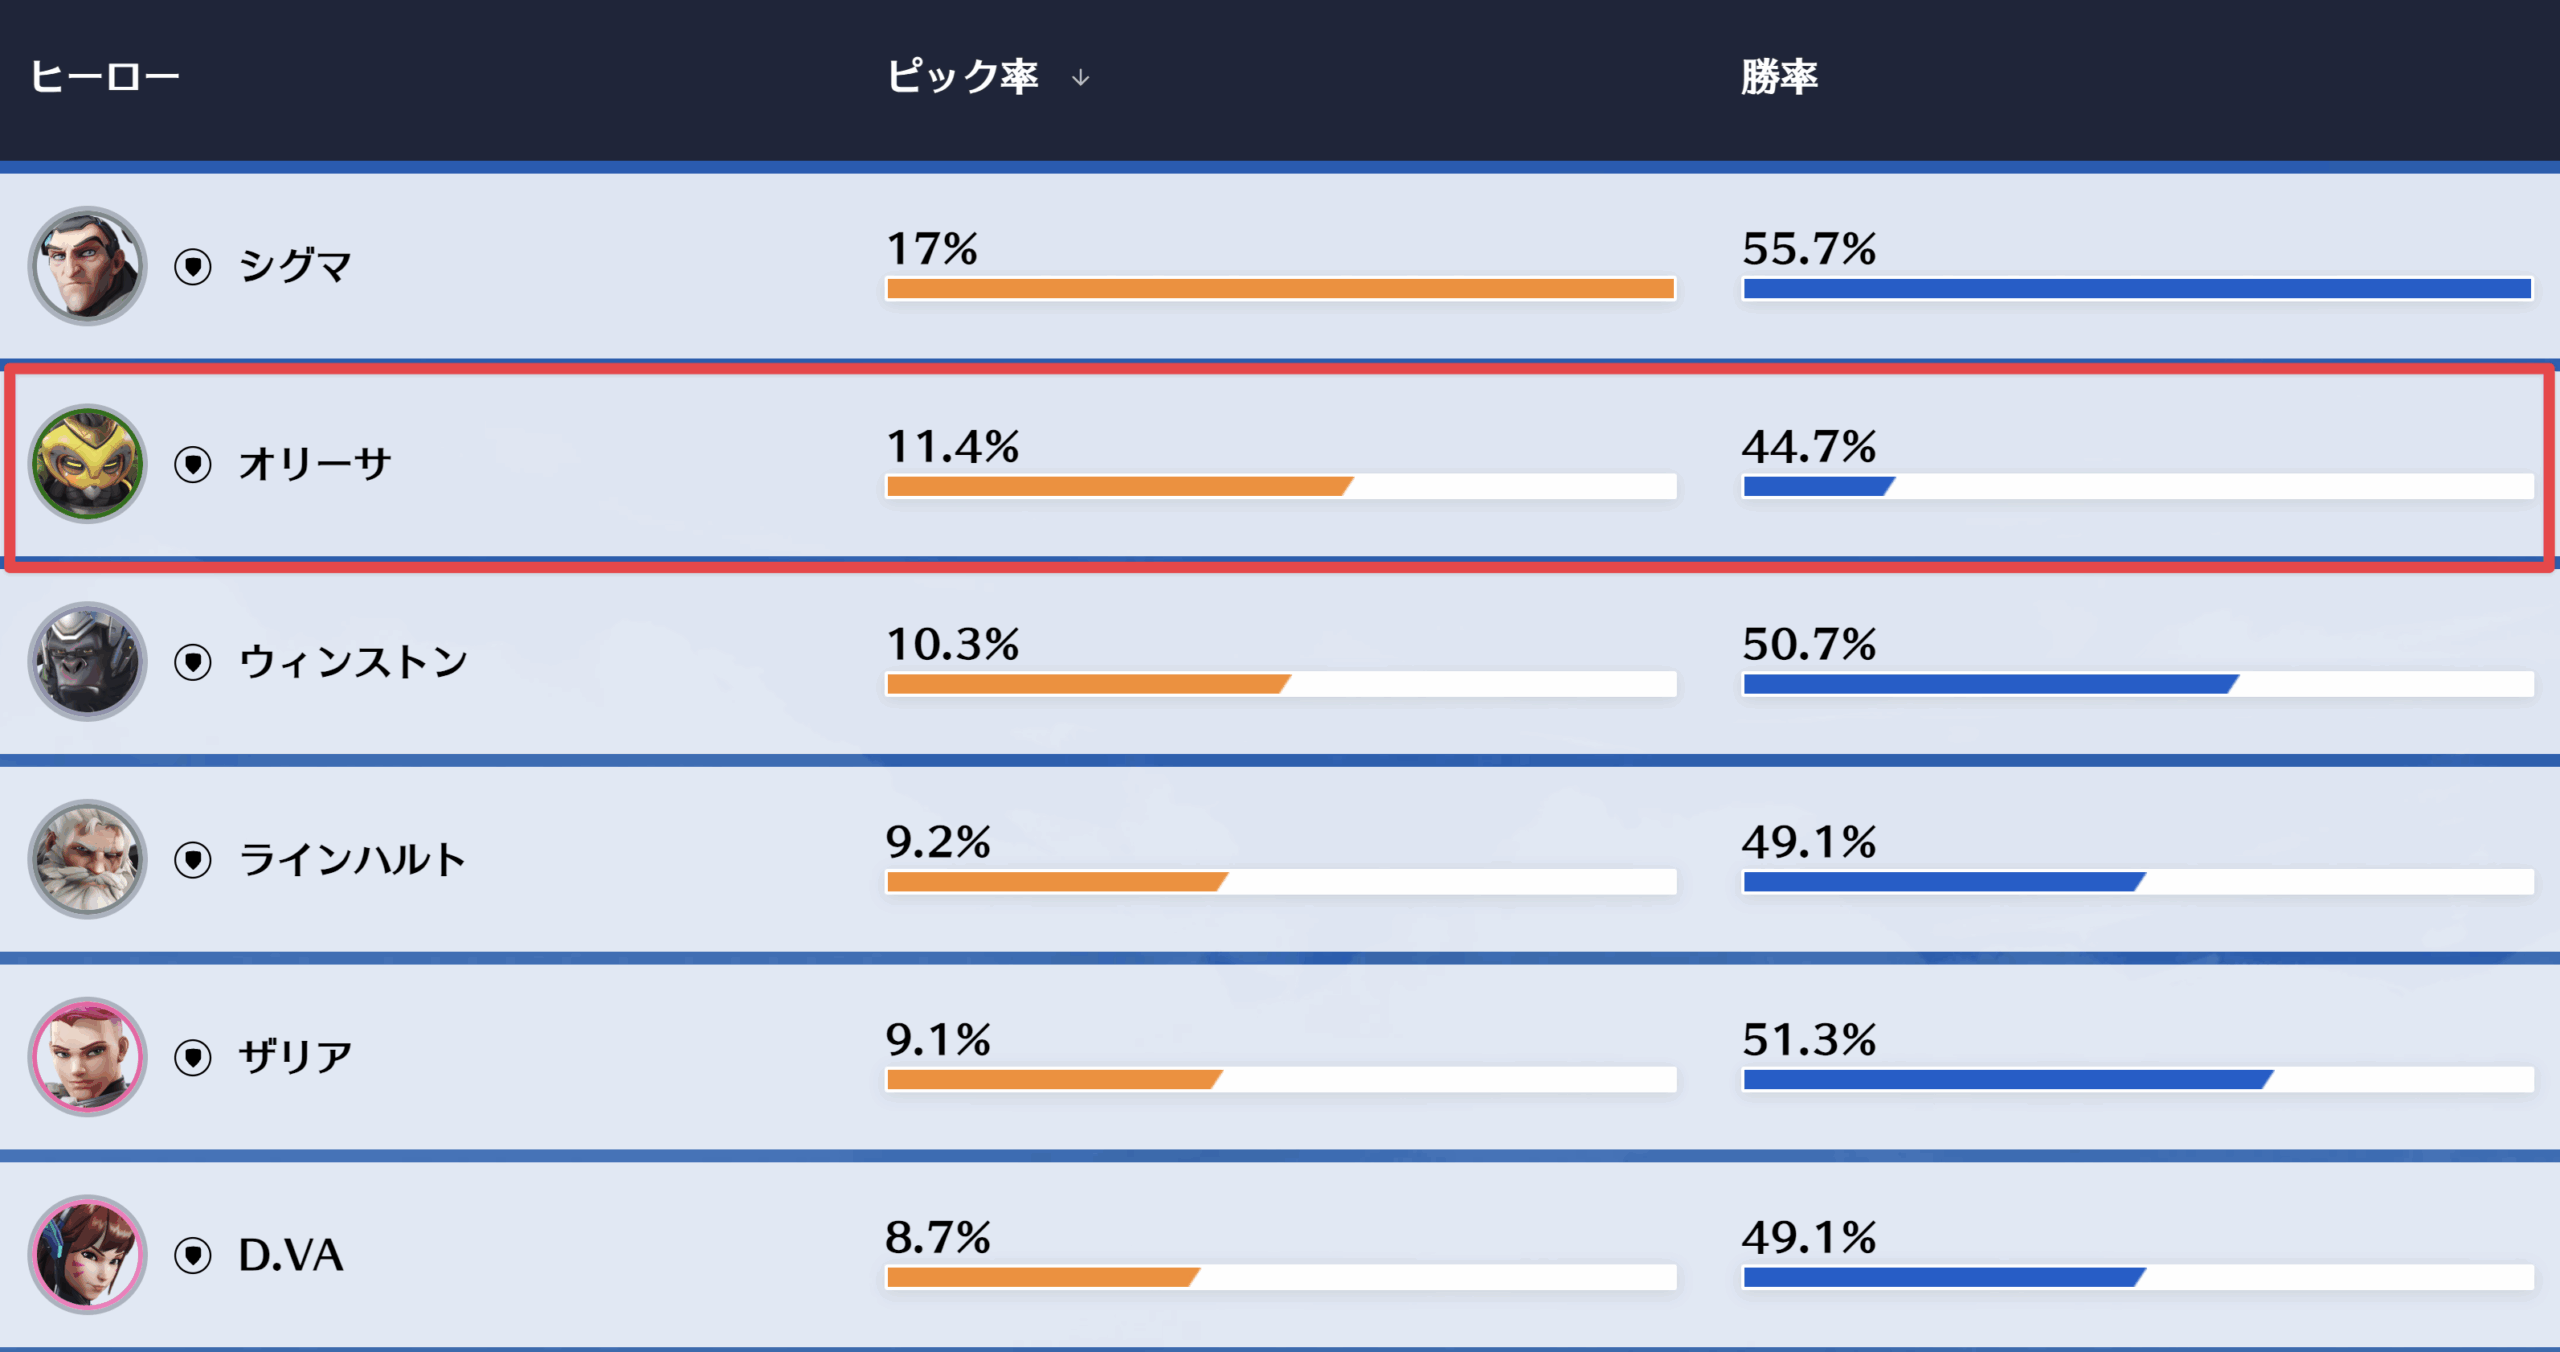Screen dimensions: 2560x1352
Task: Click Winston's hero portrait icon
Action: pos(88,661)
